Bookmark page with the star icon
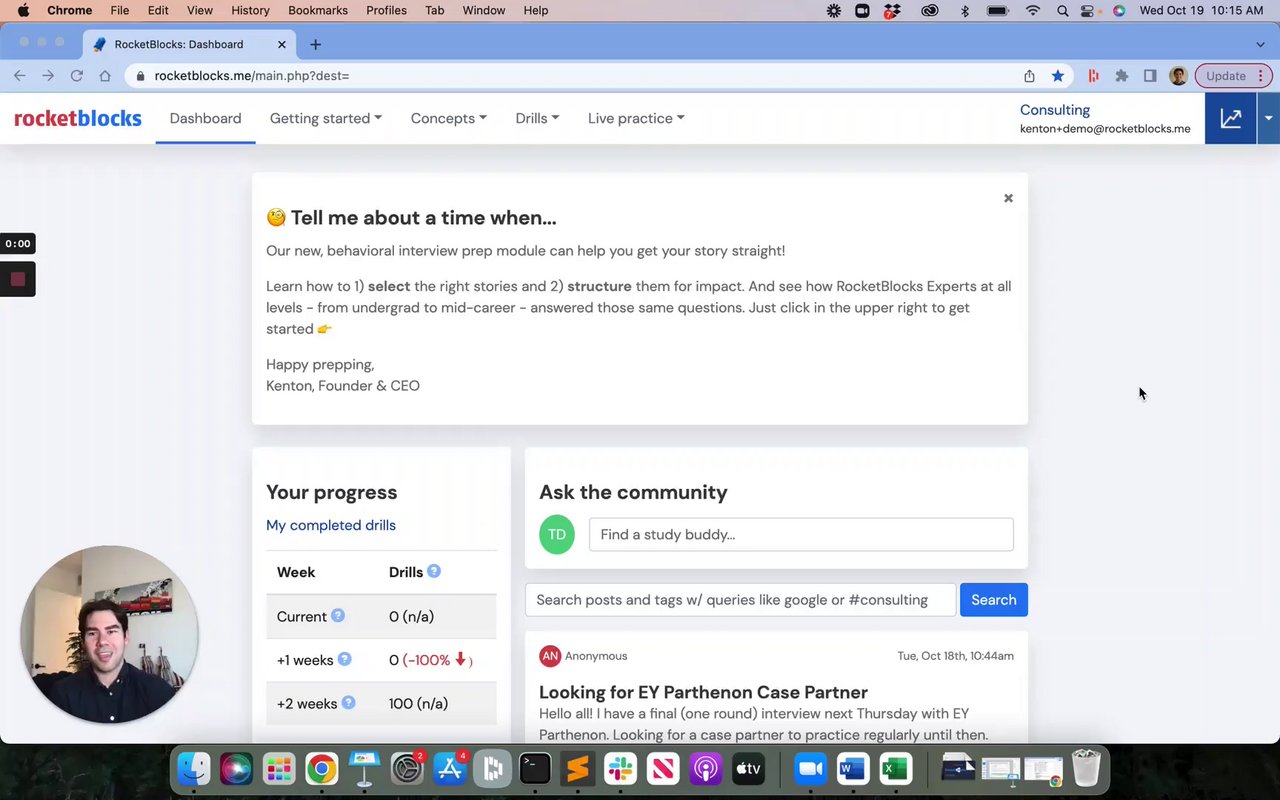 [1057, 76]
